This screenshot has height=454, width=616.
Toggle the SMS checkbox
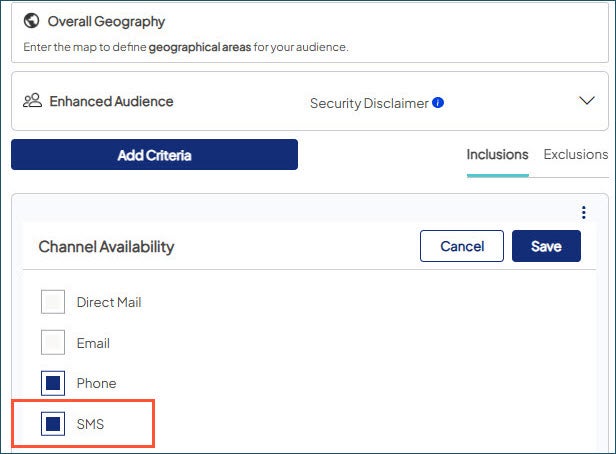53,425
